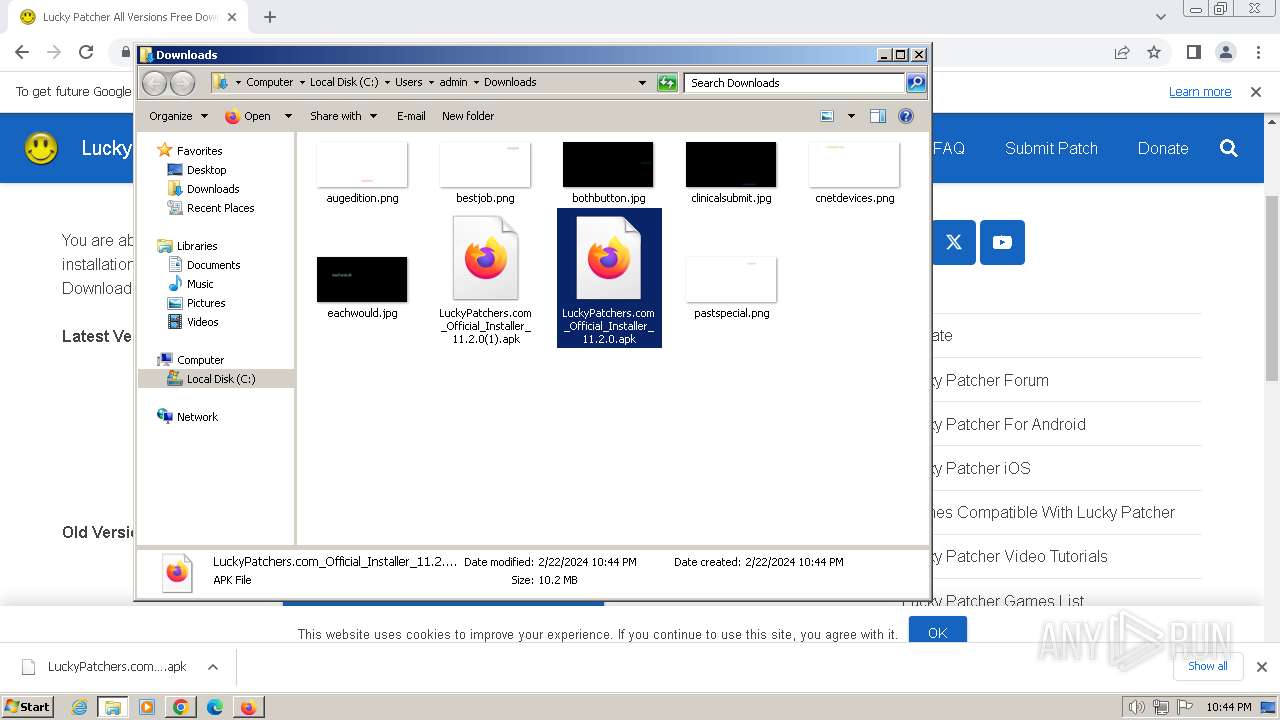Select Network in navigation pane

click(196, 417)
